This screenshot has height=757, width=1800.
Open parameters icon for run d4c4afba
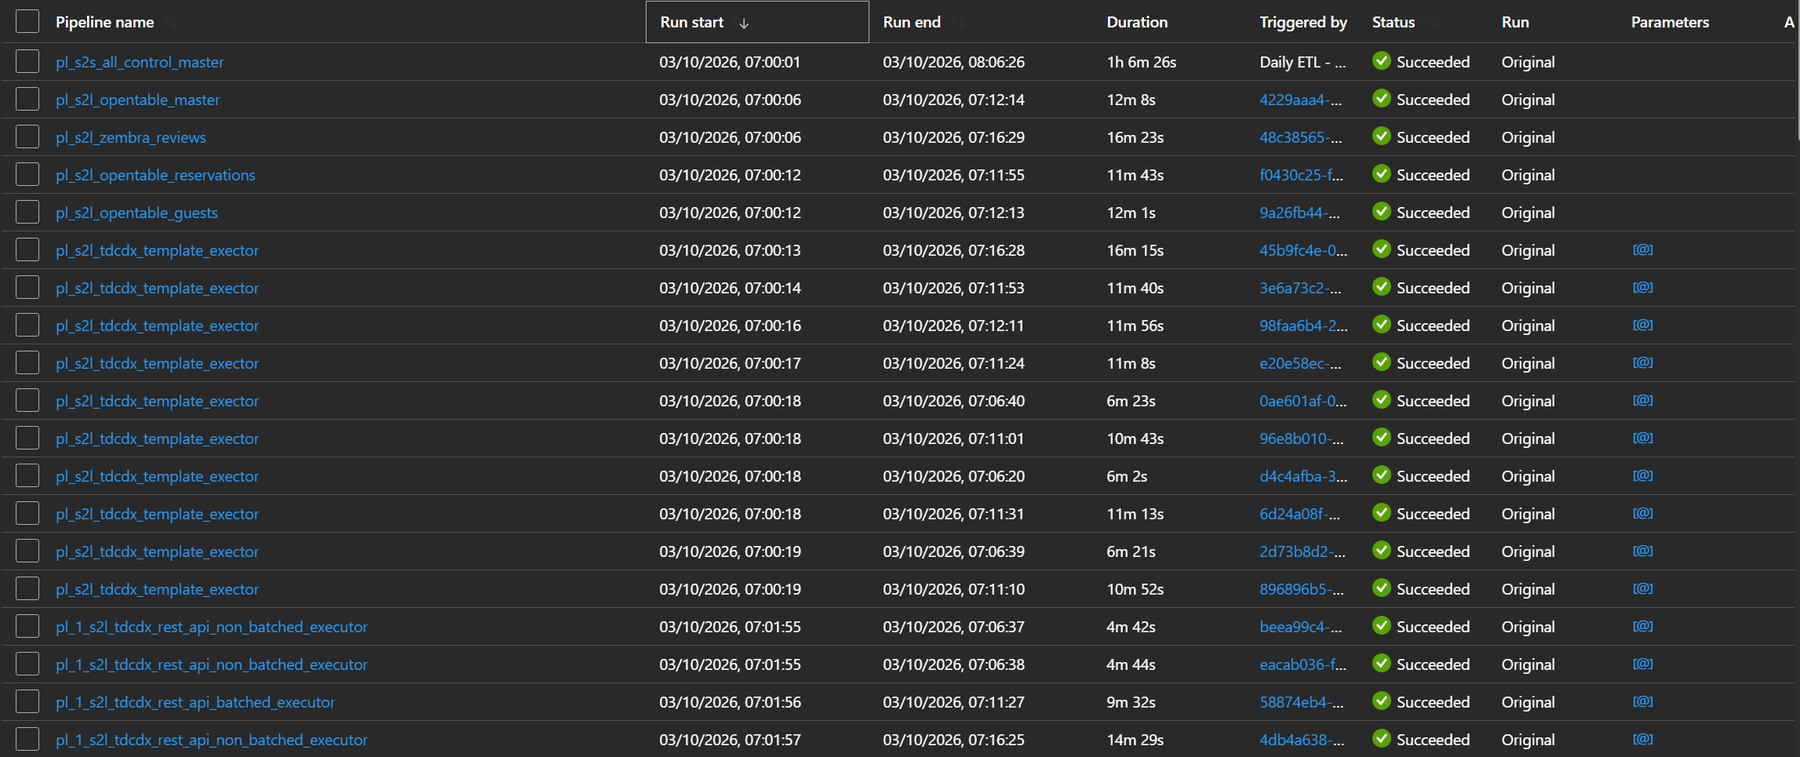click(1642, 476)
